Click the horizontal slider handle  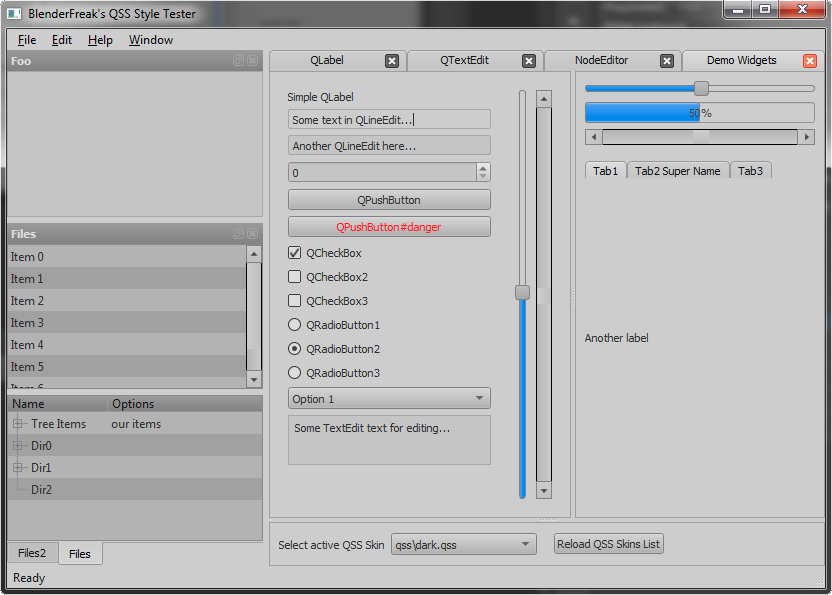tap(701, 88)
